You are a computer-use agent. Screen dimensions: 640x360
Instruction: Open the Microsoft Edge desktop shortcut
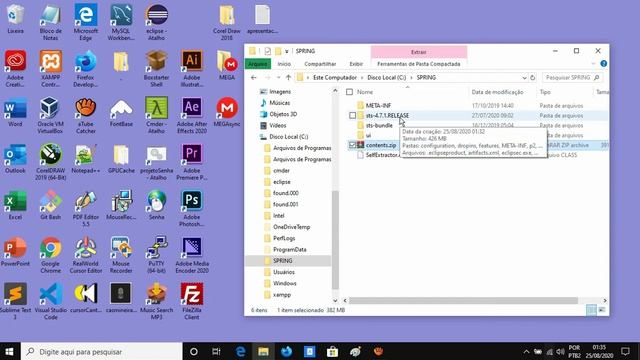coord(86,22)
